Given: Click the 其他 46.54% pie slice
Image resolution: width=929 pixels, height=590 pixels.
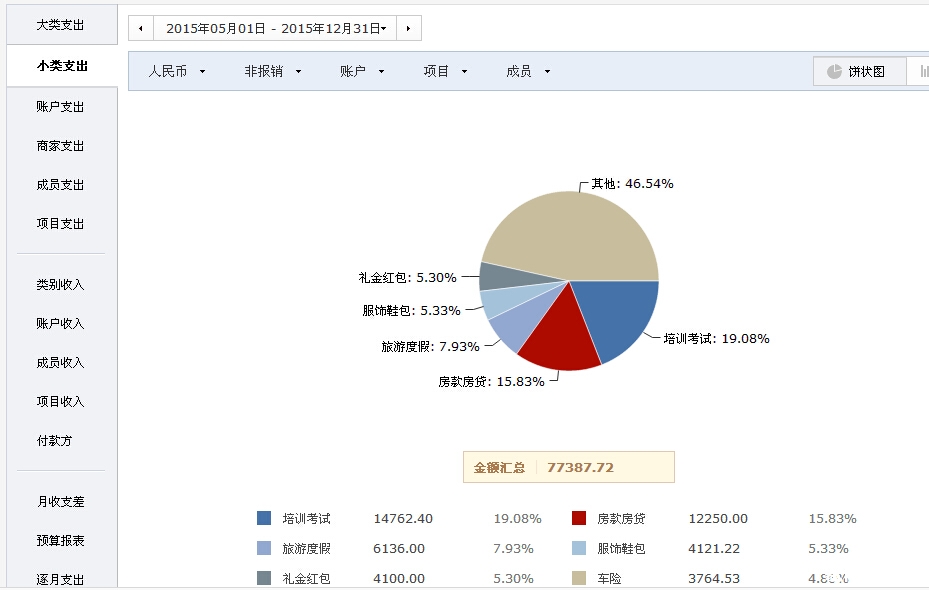Looking at the screenshot, I should point(572,234).
